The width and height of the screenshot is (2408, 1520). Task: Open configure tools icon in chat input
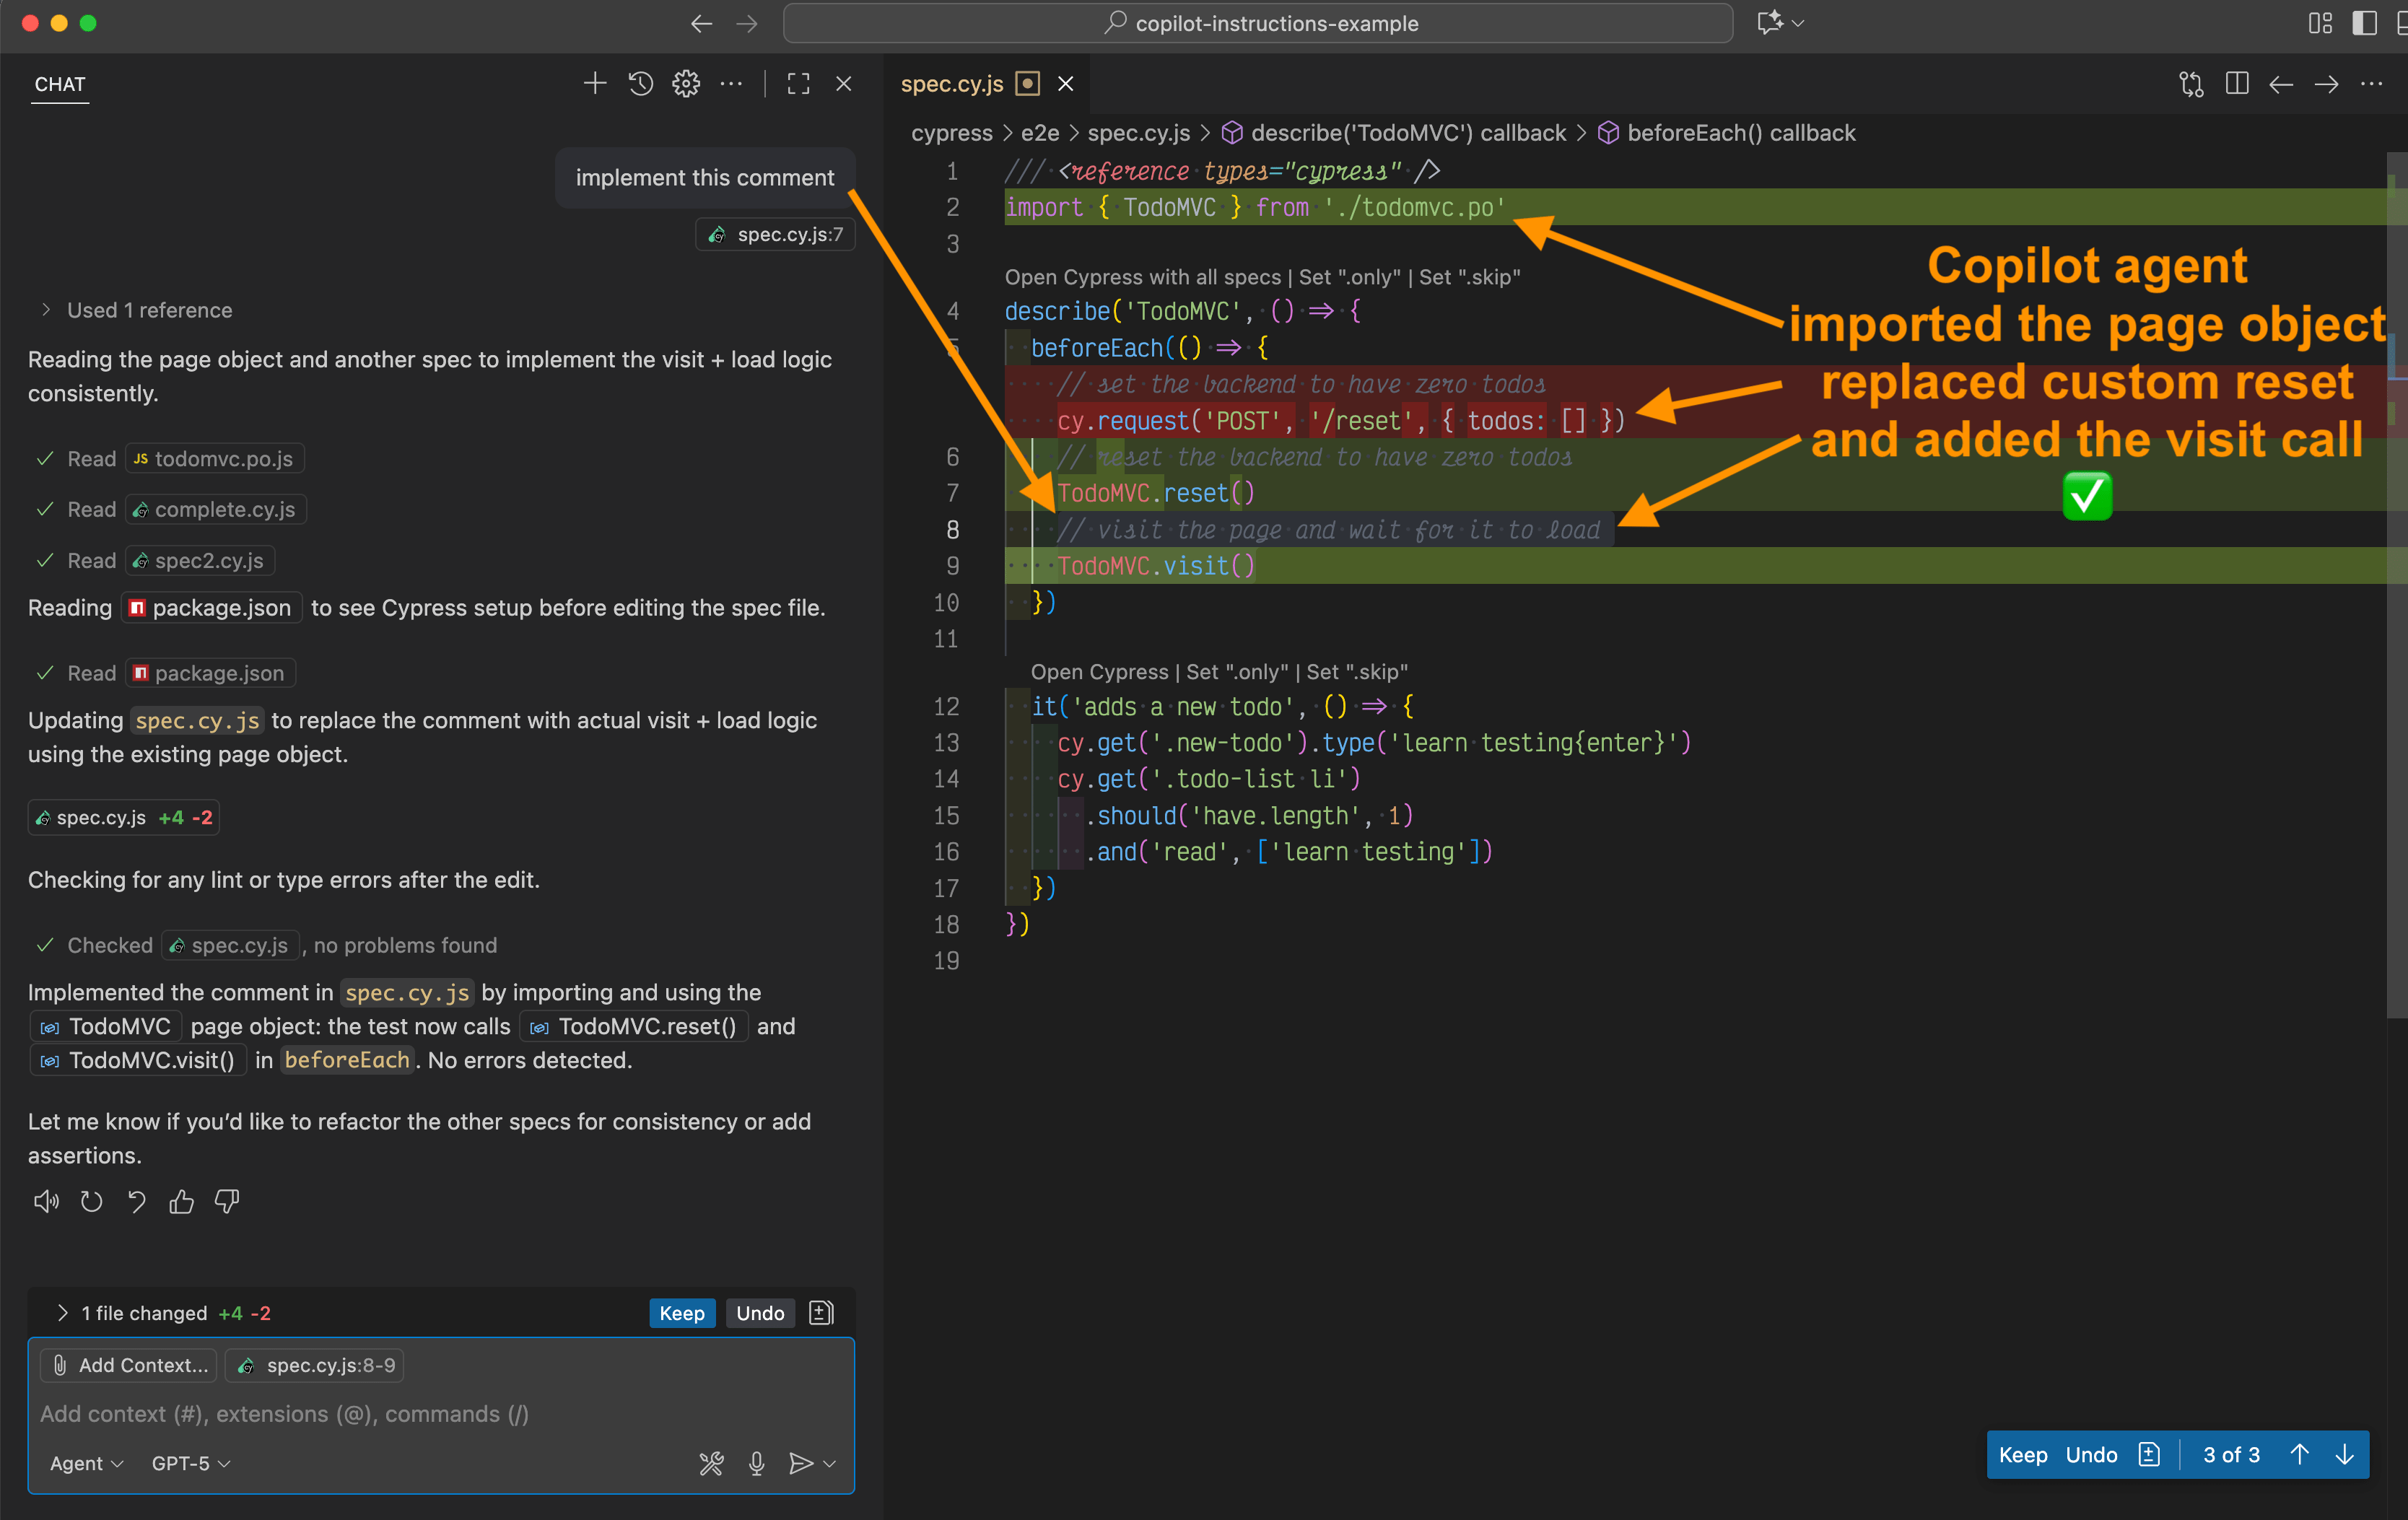pyautogui.click(x=711, y=1464)
